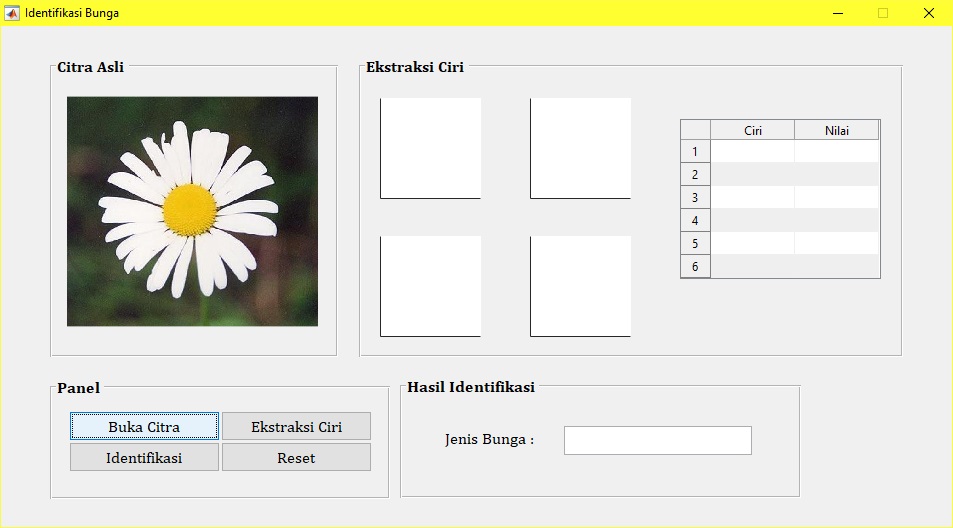Click the Jenis Bunga text field
The height and width of the screenshot is (528, 953).
point(657,440)
